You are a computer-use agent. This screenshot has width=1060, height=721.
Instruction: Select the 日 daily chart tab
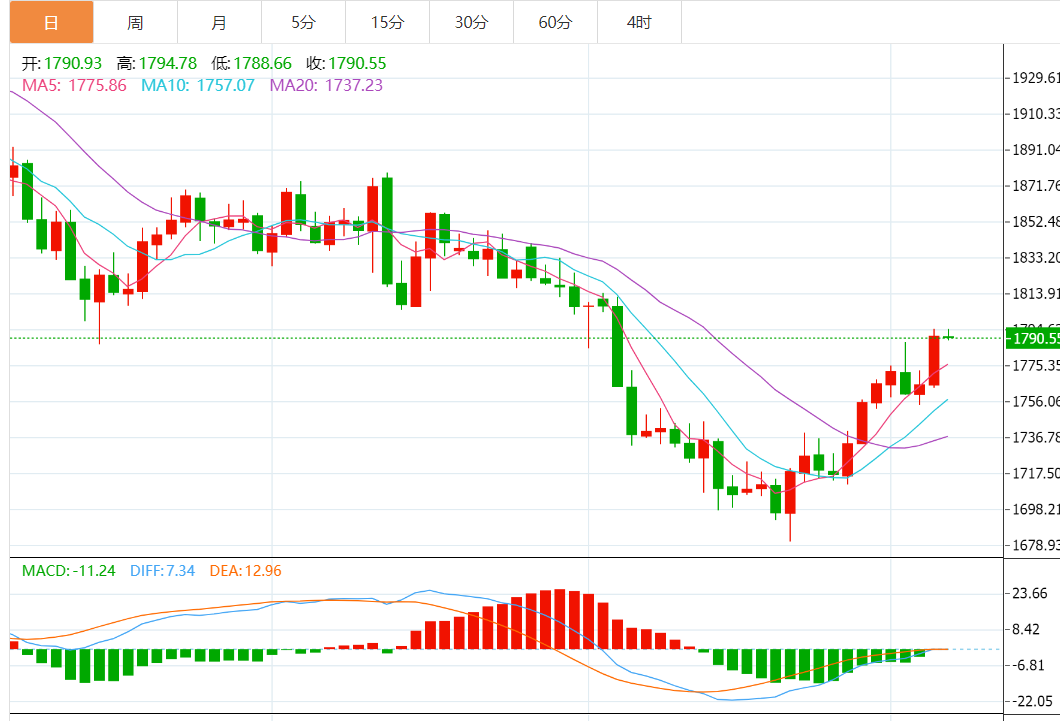51,22
